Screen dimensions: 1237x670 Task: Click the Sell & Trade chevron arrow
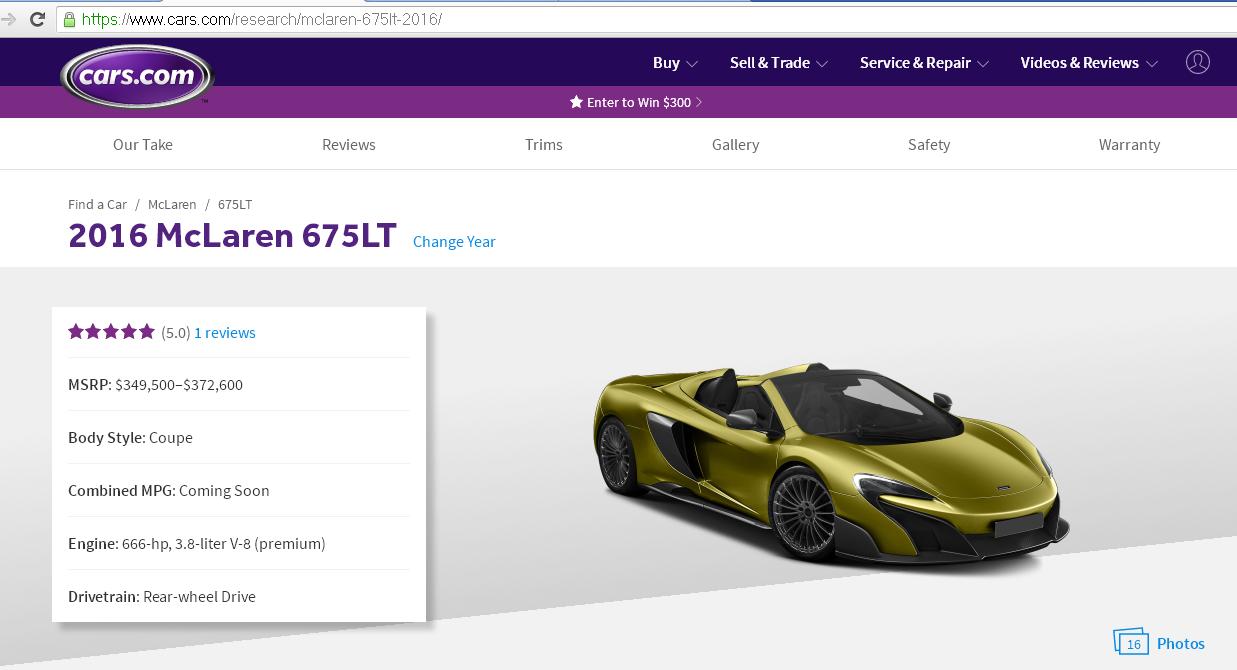(x=822, y=64)
